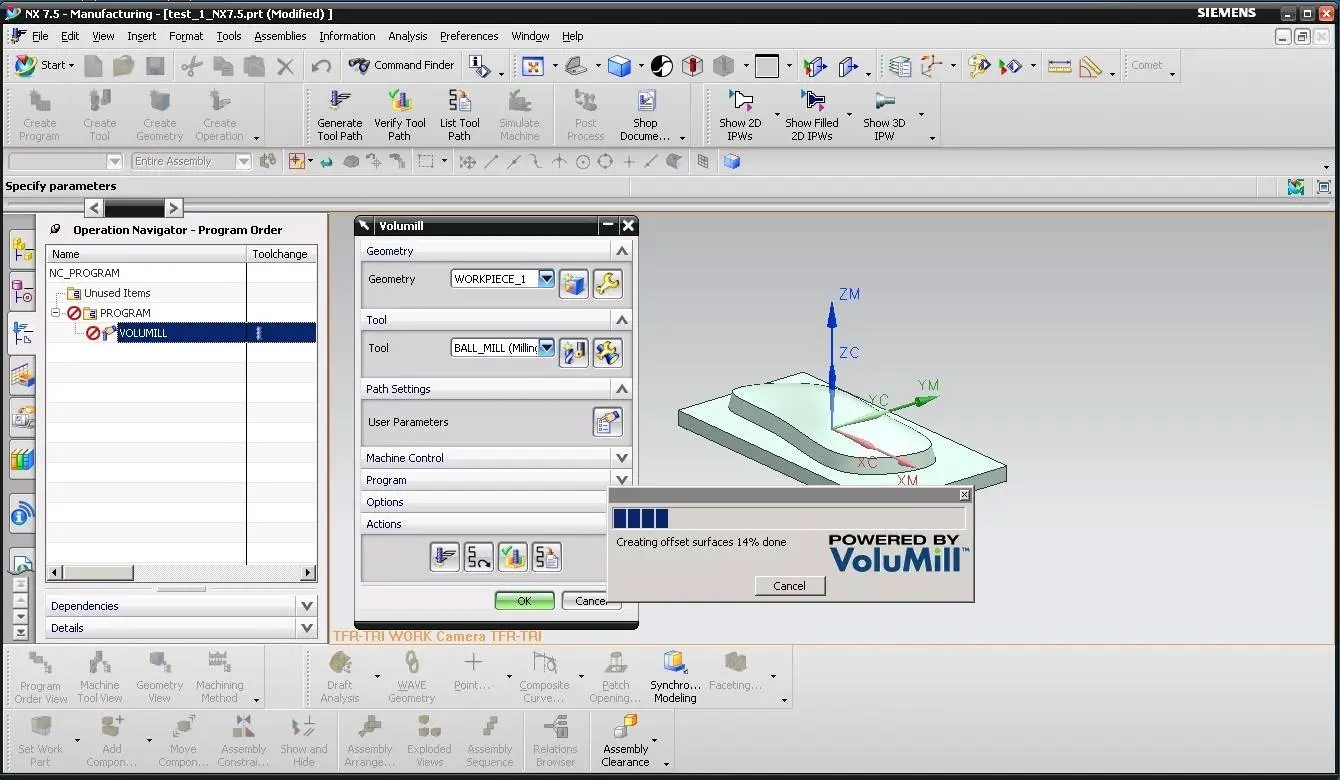This screenshot has height=780, width=1340.
Task: Click the shaded rendering style icon
Action: 620,66
